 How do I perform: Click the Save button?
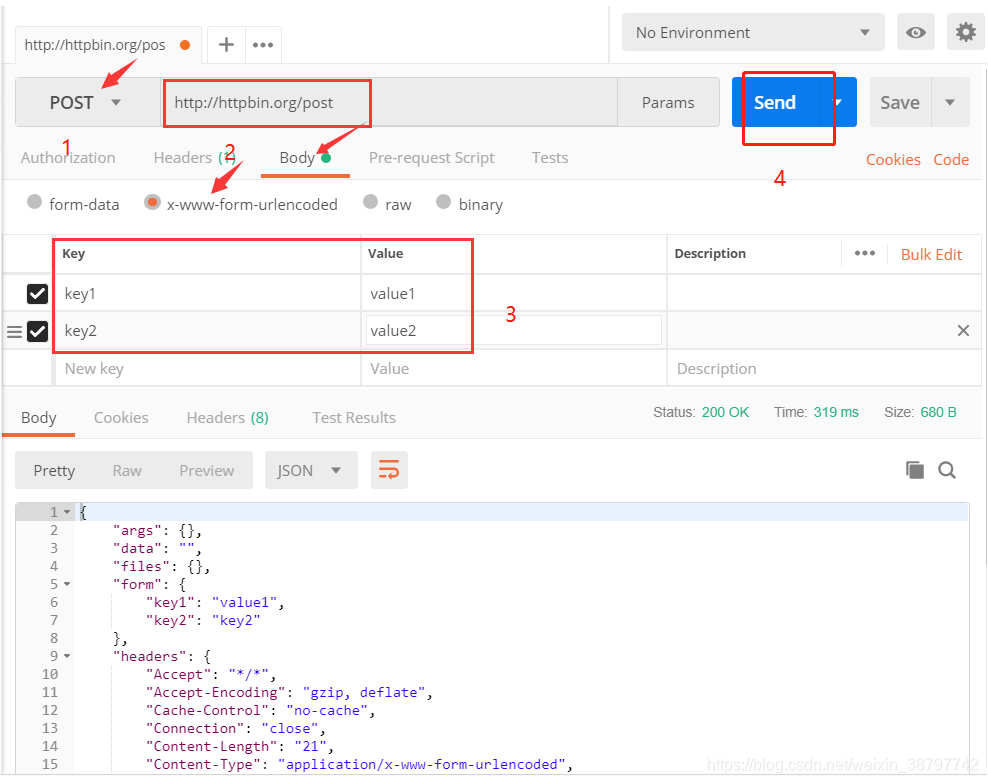pyautogui.click(x=900, y=102)
